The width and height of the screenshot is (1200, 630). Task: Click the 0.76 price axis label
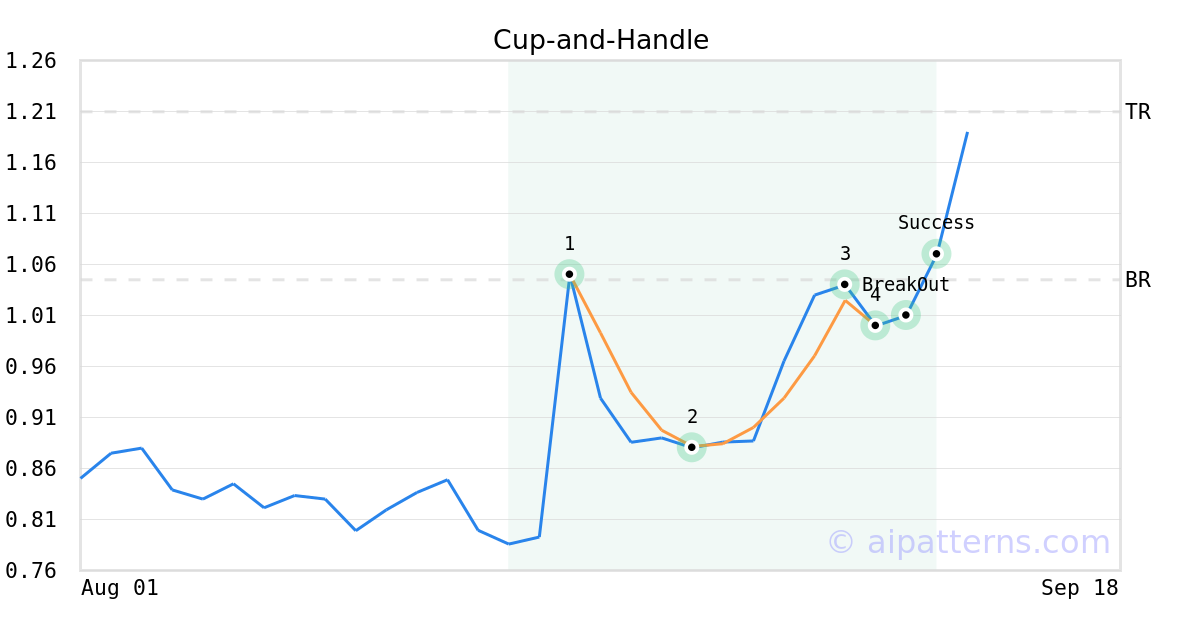pos(31,571)
